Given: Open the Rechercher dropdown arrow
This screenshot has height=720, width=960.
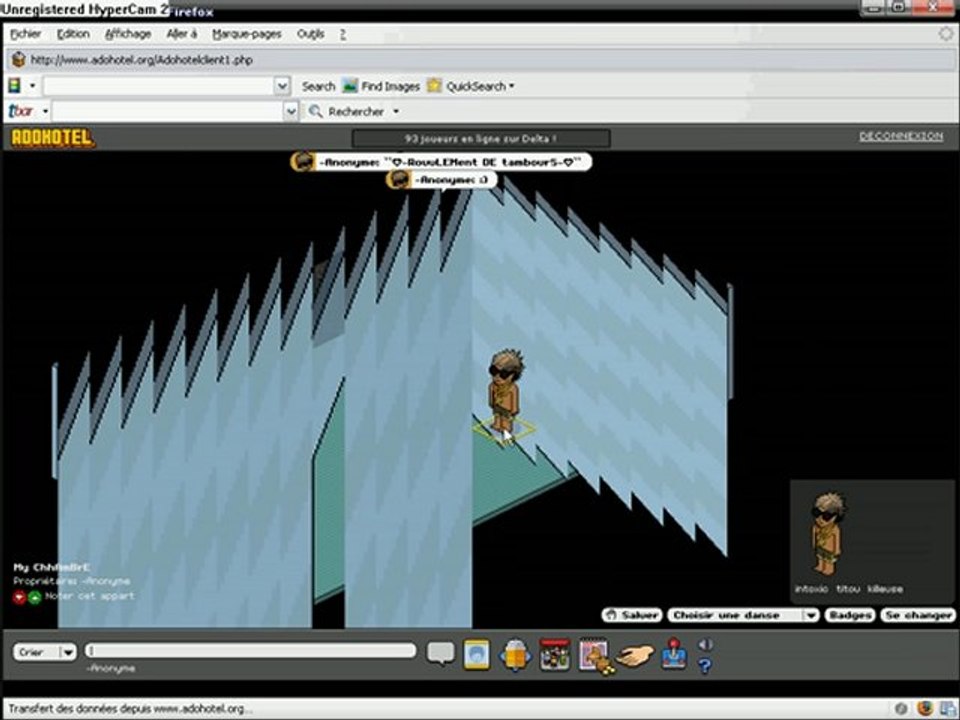Looking at the screenshot, I should click(x=396, y=111).
